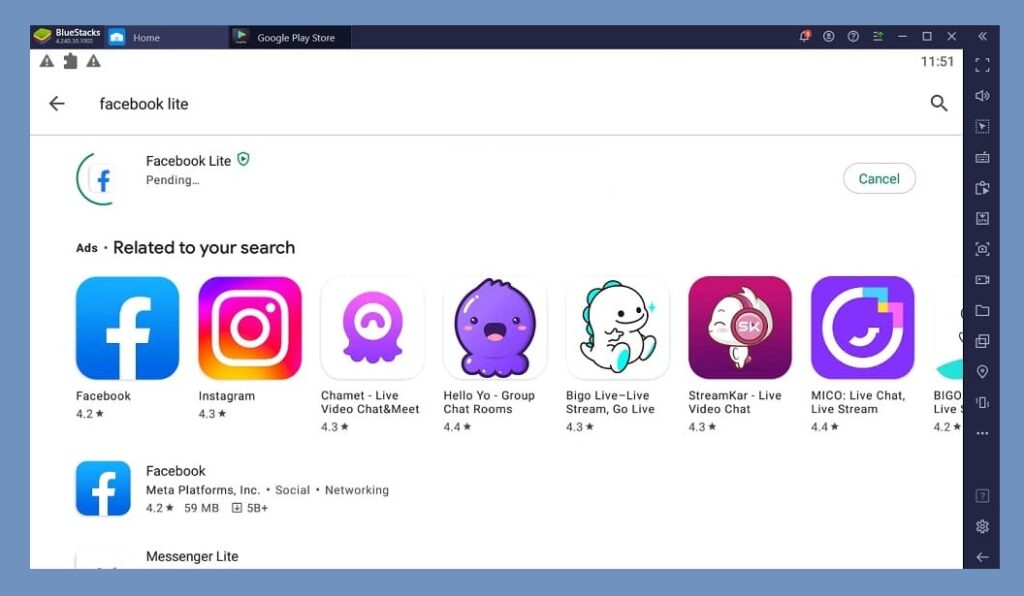Open the Instagram app icon
1024x596 pixels.
[250, 328]
